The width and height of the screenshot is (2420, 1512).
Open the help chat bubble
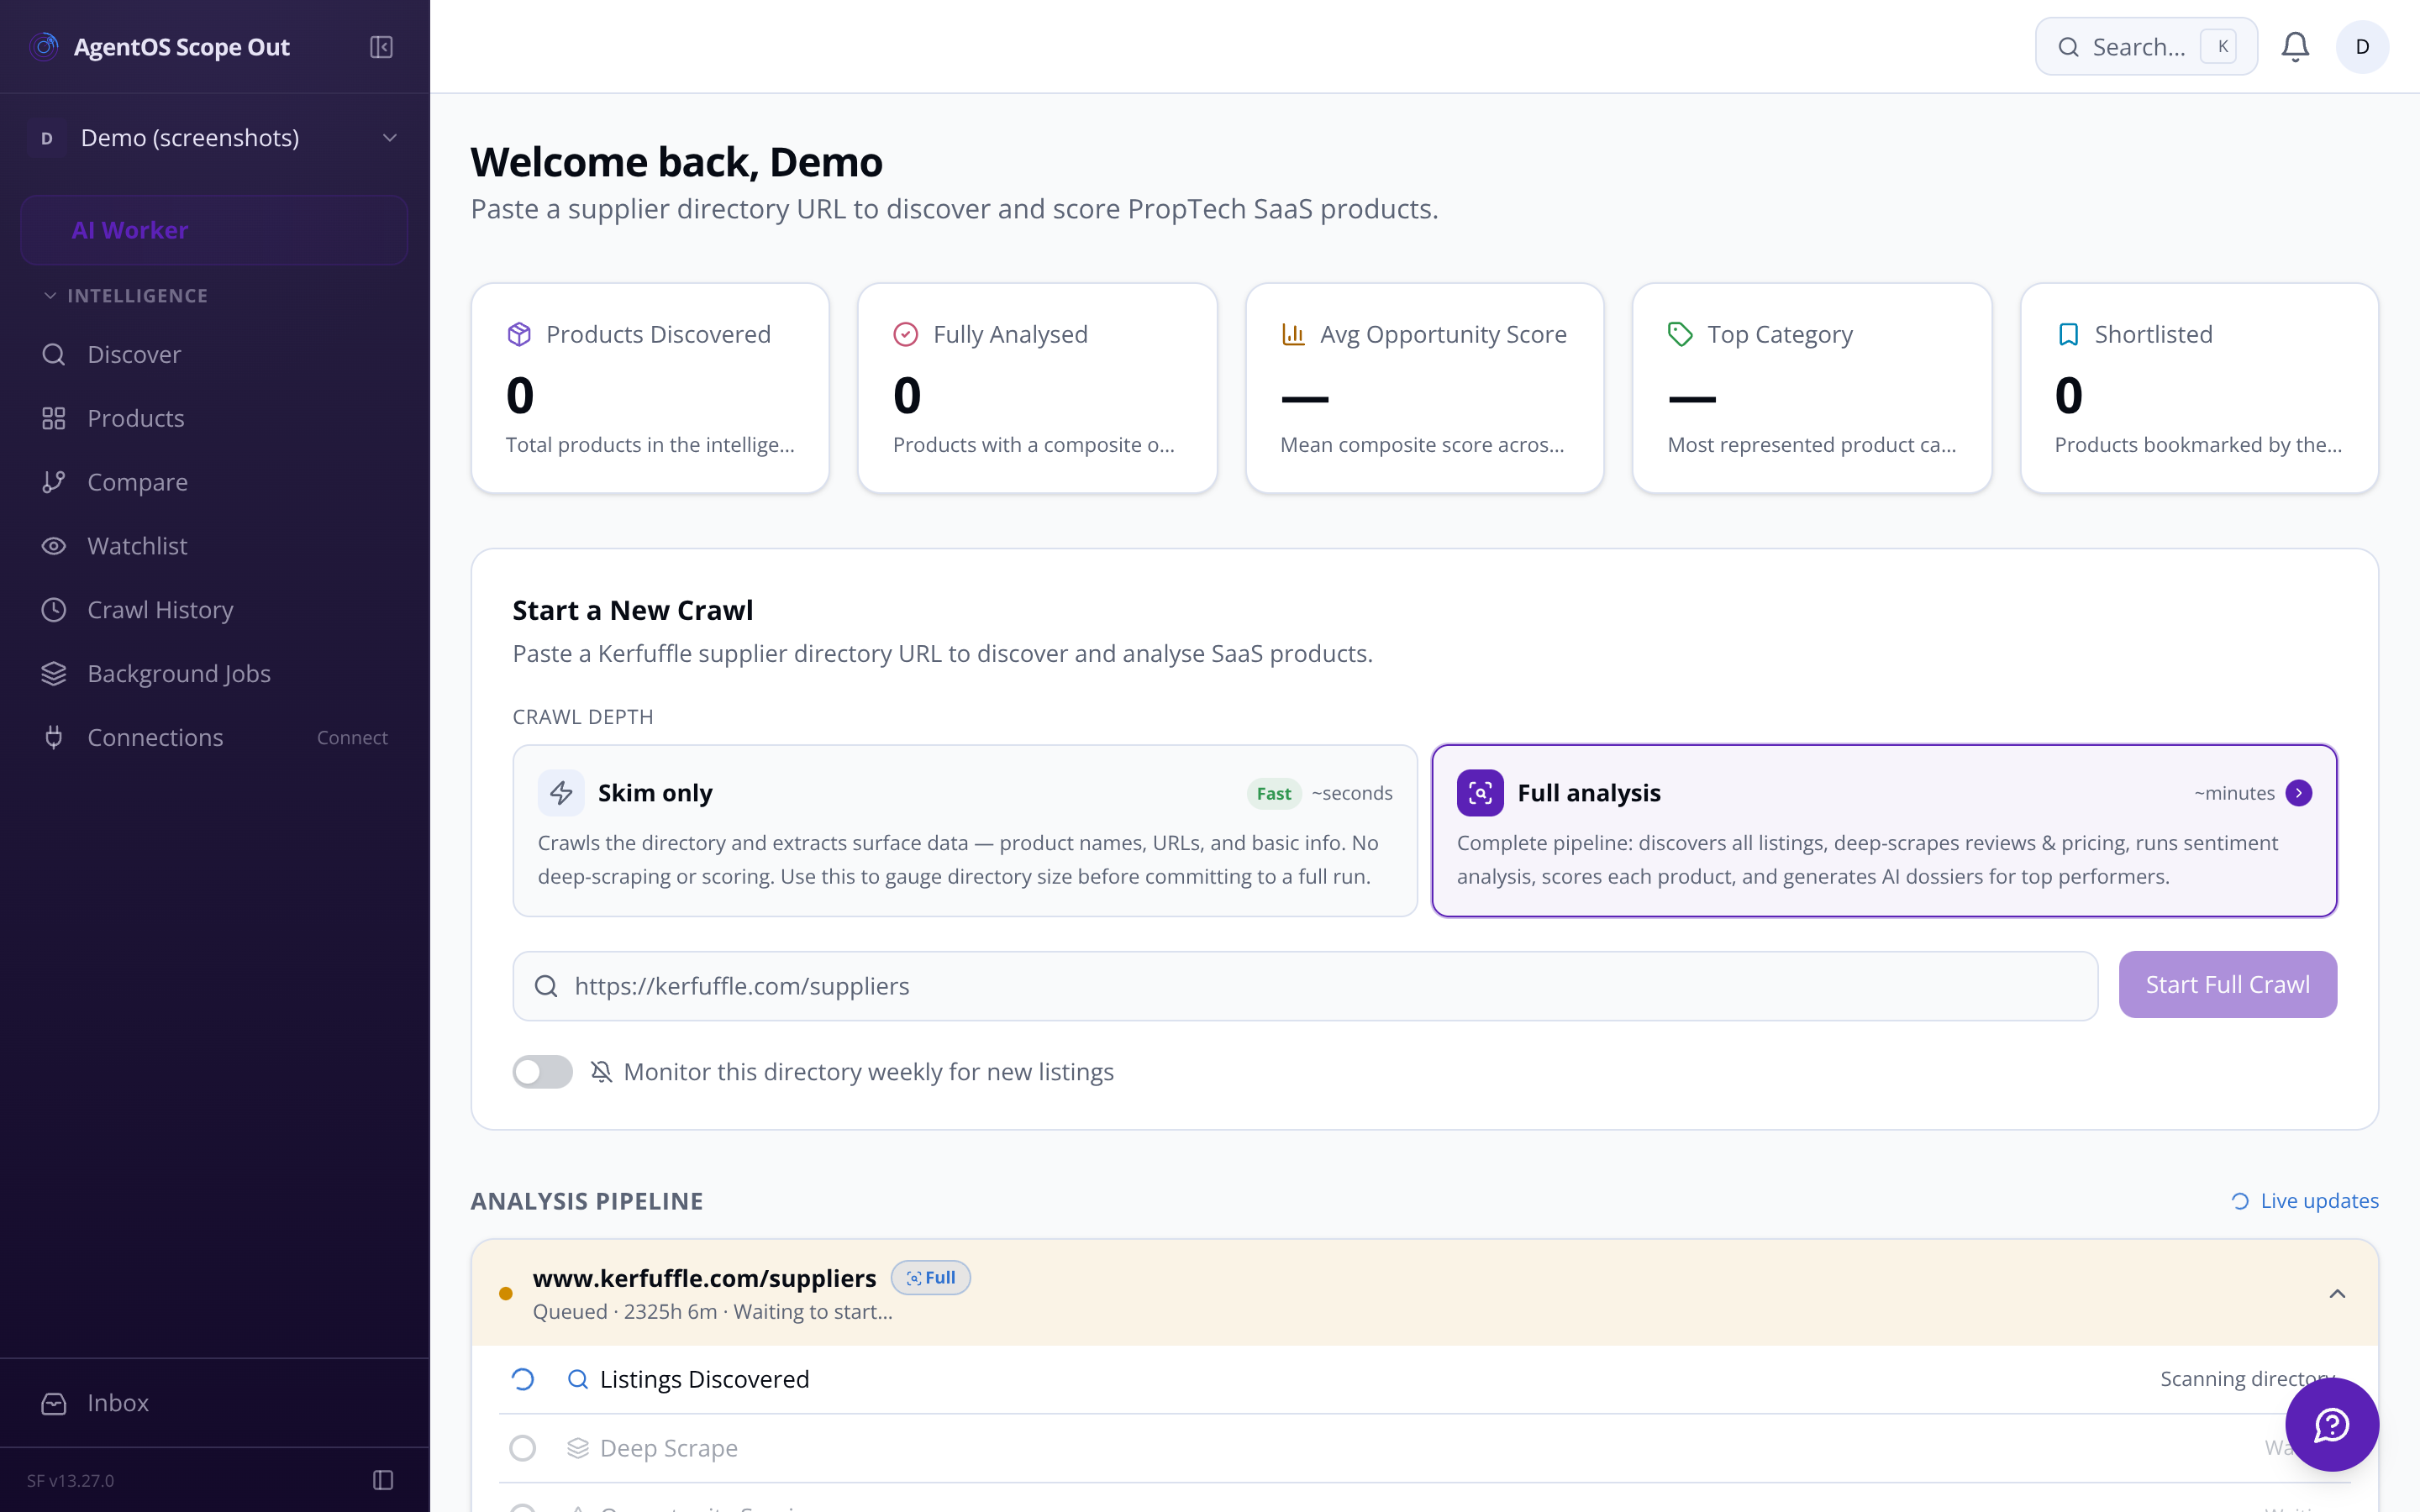tap(2331, 1424)
